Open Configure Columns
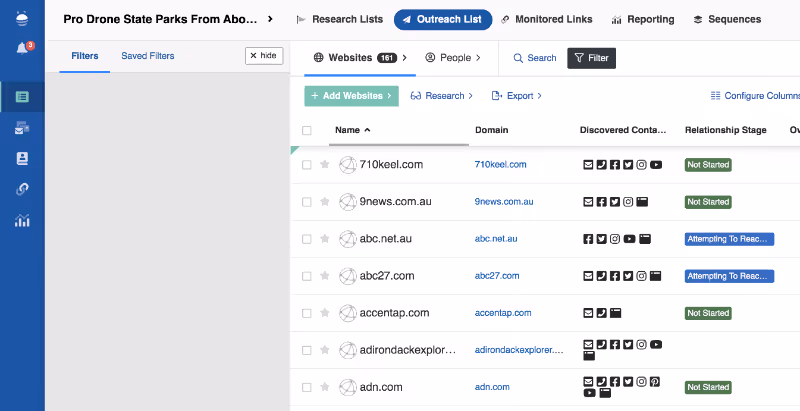800x411 pixels. click(x=755, y=96)
